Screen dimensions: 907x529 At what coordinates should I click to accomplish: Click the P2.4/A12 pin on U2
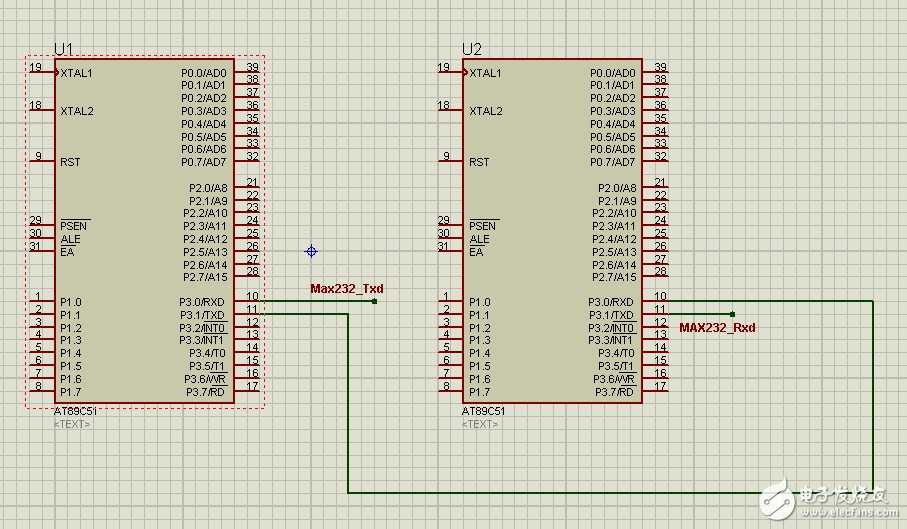tap(614, 239)
